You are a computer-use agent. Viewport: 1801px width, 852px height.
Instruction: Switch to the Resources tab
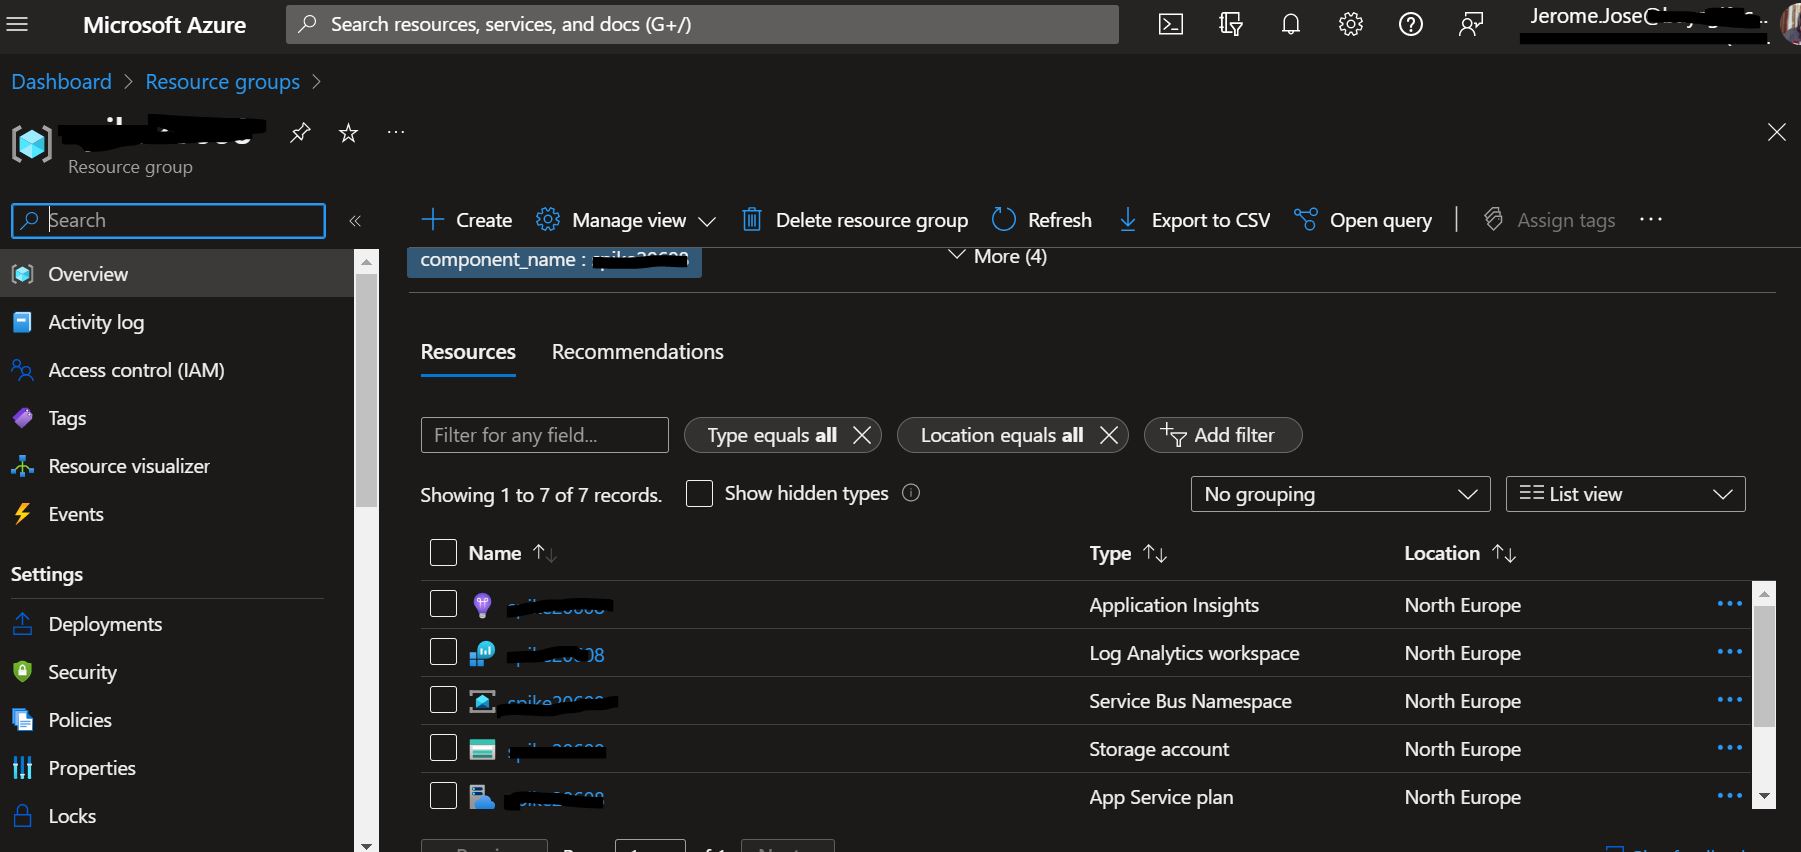[x=468, y=352]
